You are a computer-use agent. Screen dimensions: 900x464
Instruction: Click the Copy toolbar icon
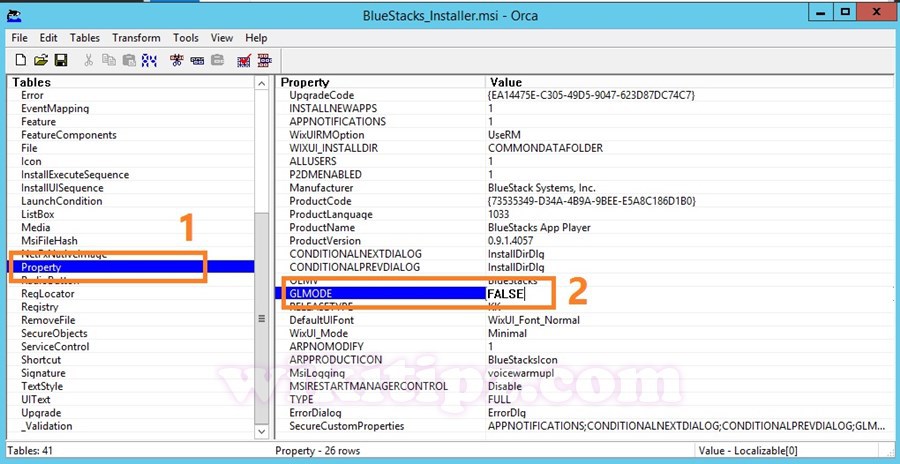[108, 60]
